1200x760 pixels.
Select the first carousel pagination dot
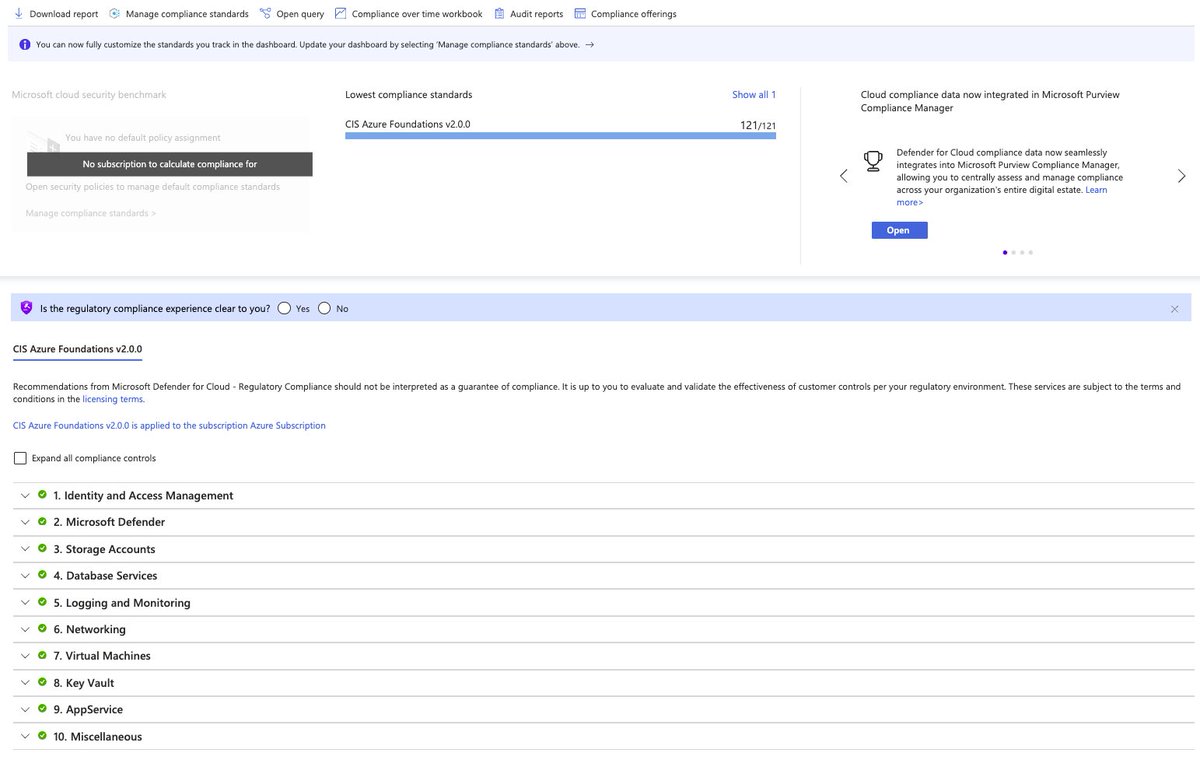pyautogui.click(x=1005, y=252)
